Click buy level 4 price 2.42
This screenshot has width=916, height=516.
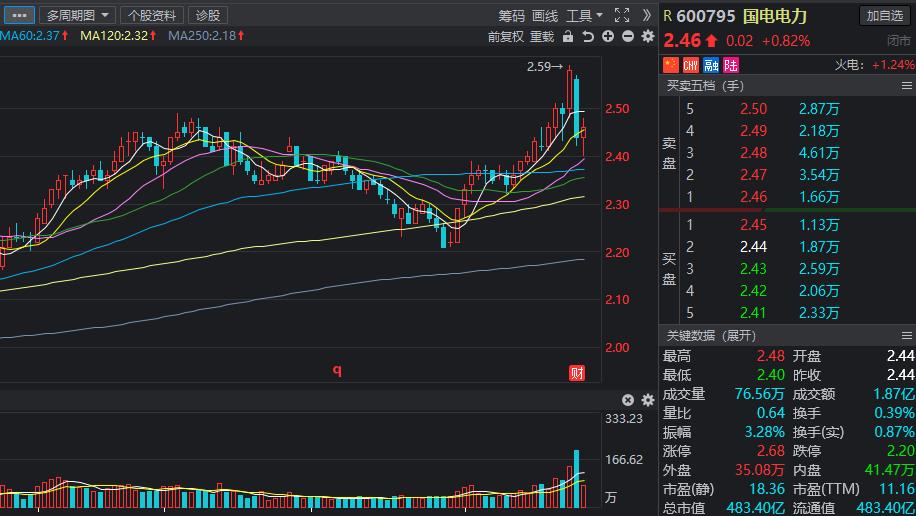coord(753,290)
